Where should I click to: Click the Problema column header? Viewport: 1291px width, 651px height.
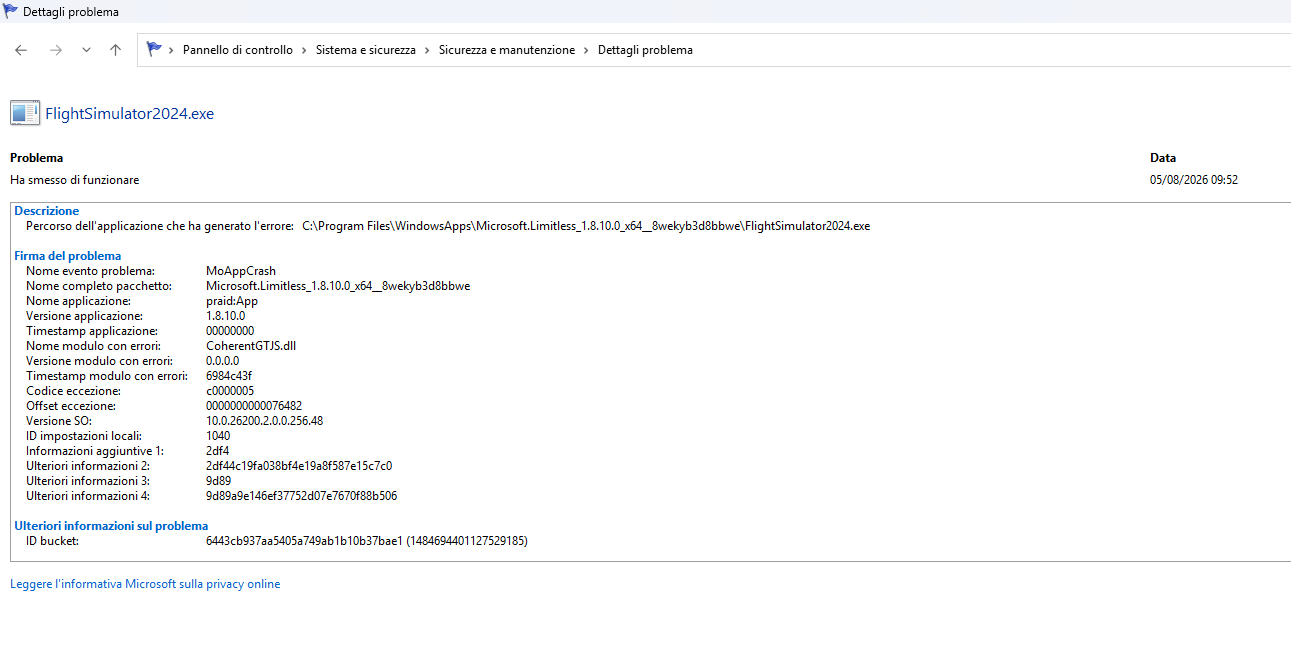click(36, 158)
